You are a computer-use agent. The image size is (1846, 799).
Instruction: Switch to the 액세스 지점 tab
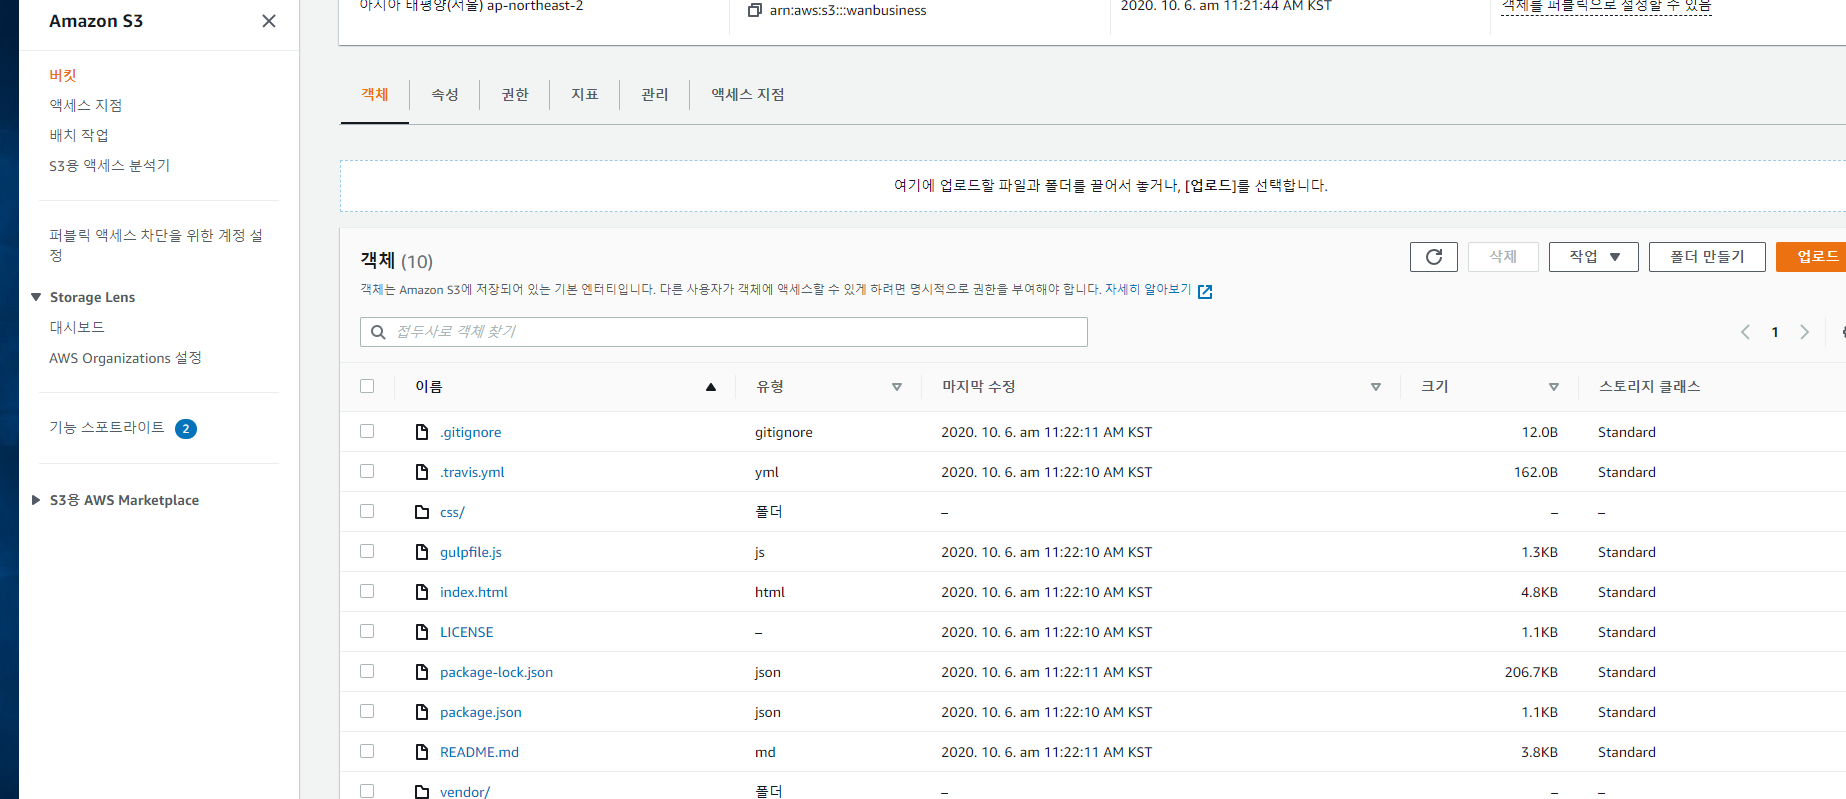click(x=748, y=94)
